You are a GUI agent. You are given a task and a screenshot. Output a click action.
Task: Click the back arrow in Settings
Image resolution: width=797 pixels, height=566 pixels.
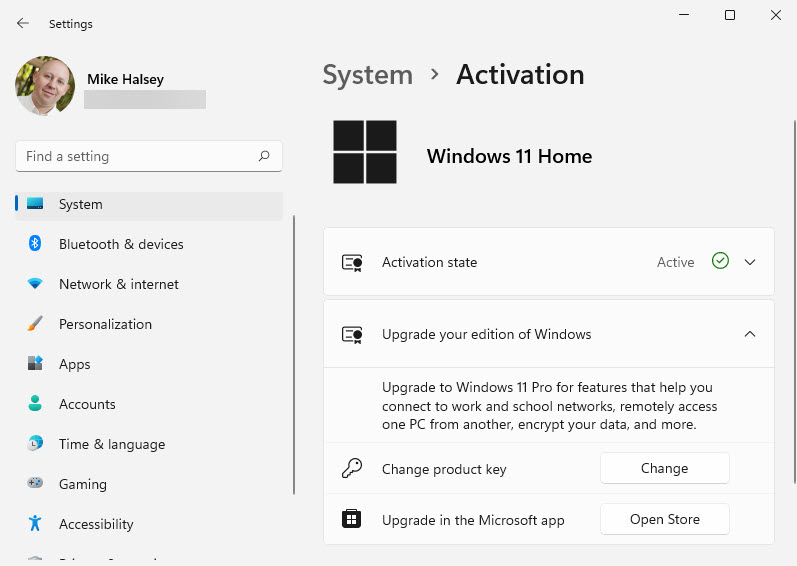(x=23, y=23)
